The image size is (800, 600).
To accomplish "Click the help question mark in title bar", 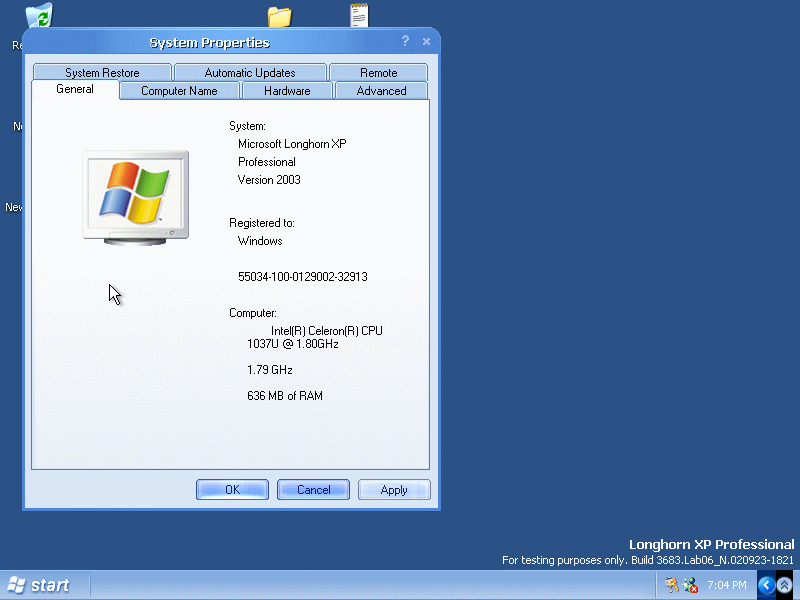I will pyautogui.click(x=405, y=41).
